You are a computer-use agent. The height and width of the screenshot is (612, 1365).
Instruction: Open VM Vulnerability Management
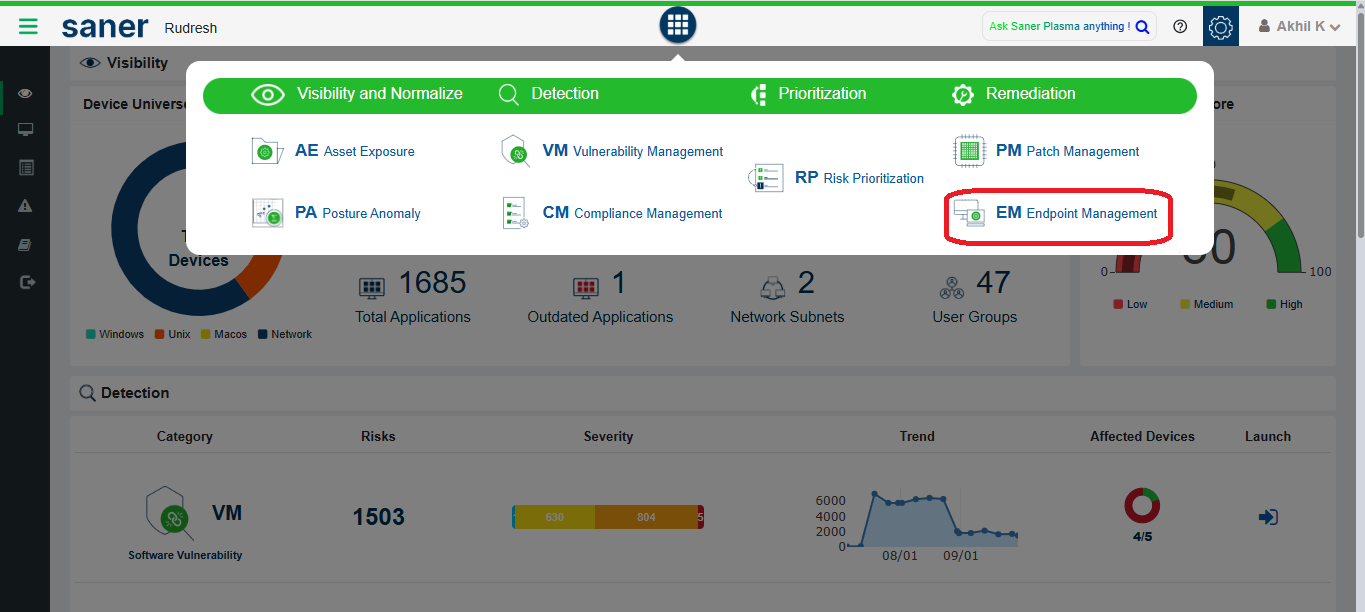[632, 151]
